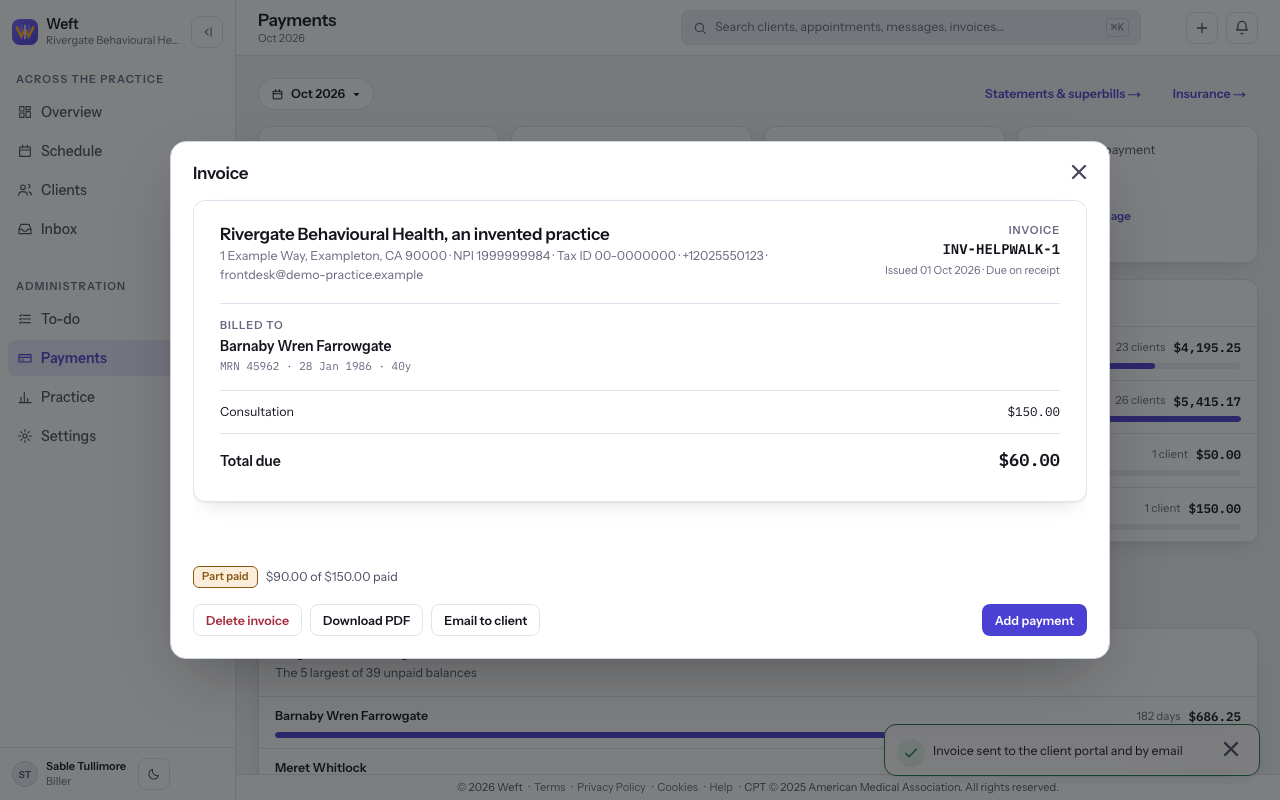Click the magnifier icon in the search bar
The height and width of the screenshot is (800, 1280).
pos(700,28)
